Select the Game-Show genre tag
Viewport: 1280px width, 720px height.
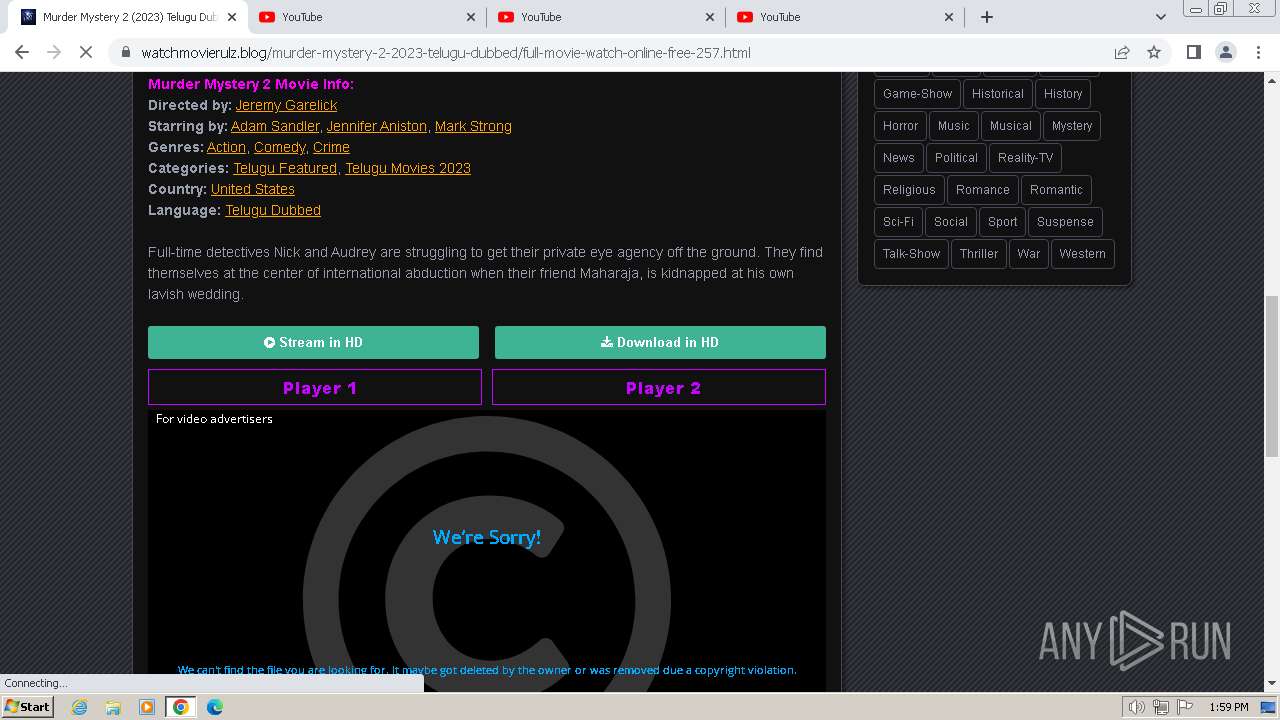coord(917,94)
